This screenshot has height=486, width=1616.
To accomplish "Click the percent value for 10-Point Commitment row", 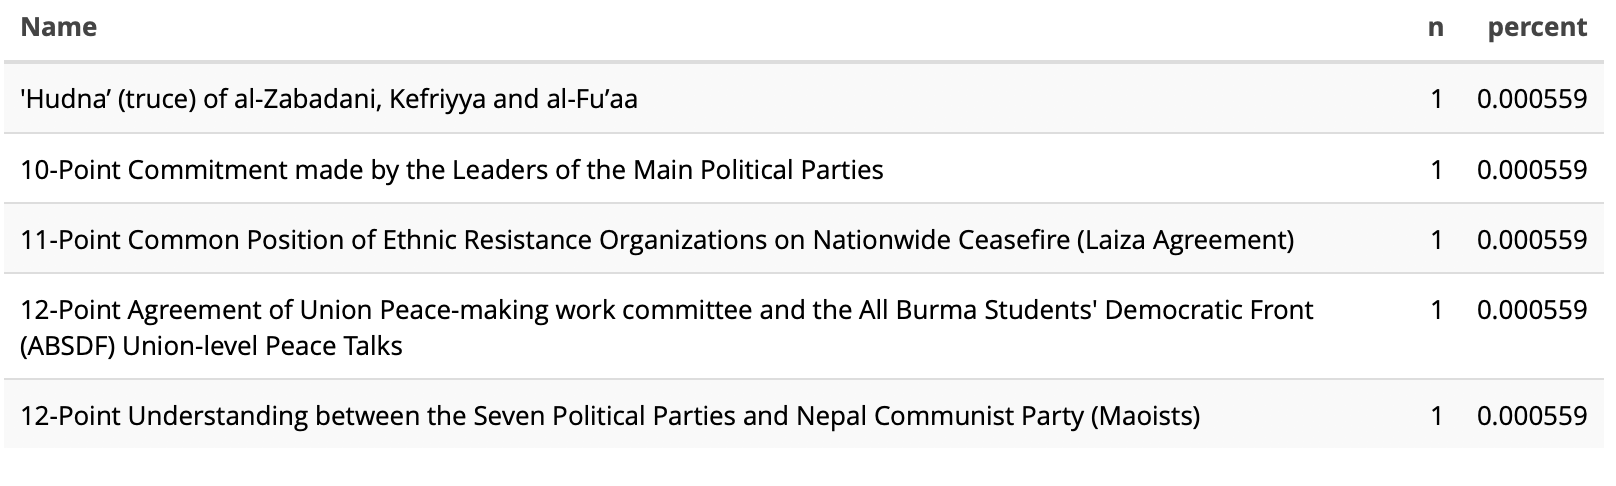I will pyautogui.click(x=1531, y=170).
